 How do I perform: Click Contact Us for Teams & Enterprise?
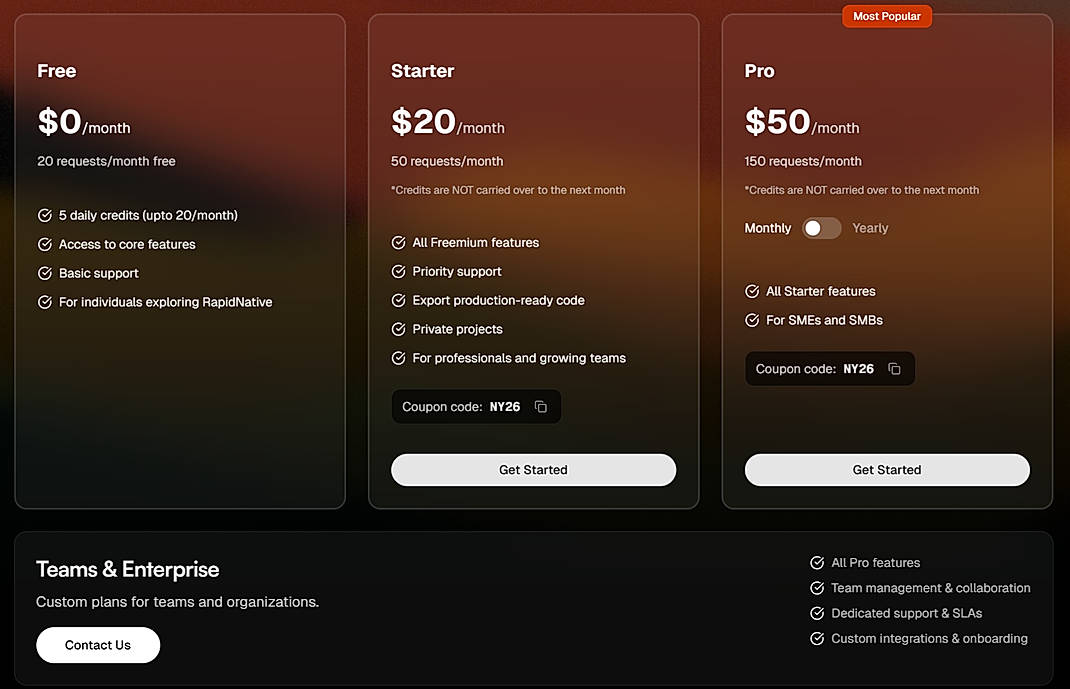[x=97, y=645]
